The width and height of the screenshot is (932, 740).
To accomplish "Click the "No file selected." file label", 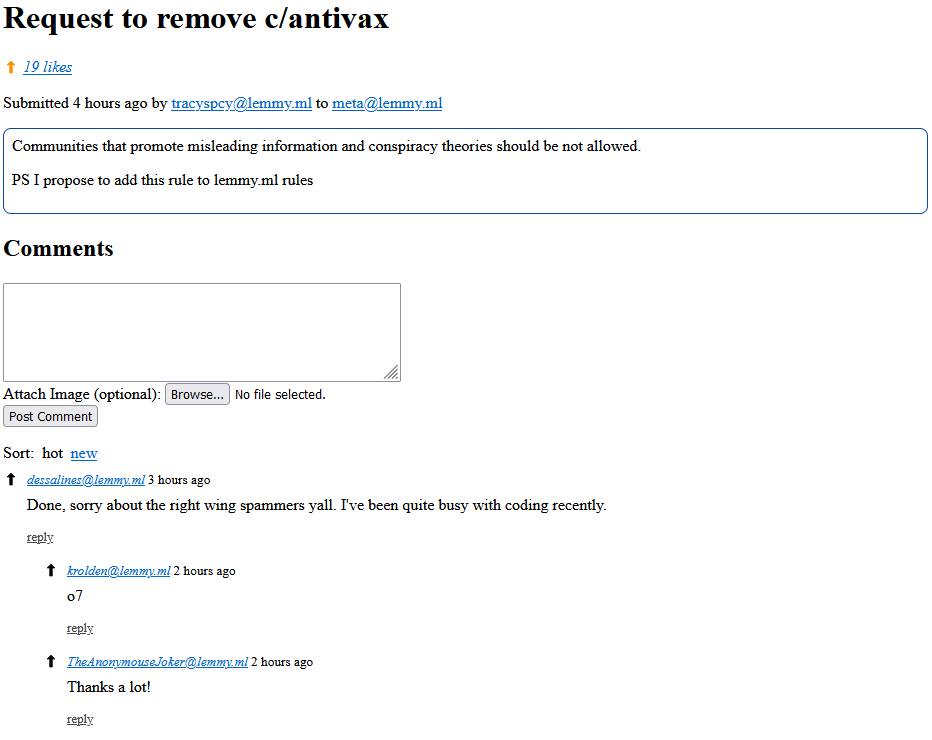I will [280, 395].
